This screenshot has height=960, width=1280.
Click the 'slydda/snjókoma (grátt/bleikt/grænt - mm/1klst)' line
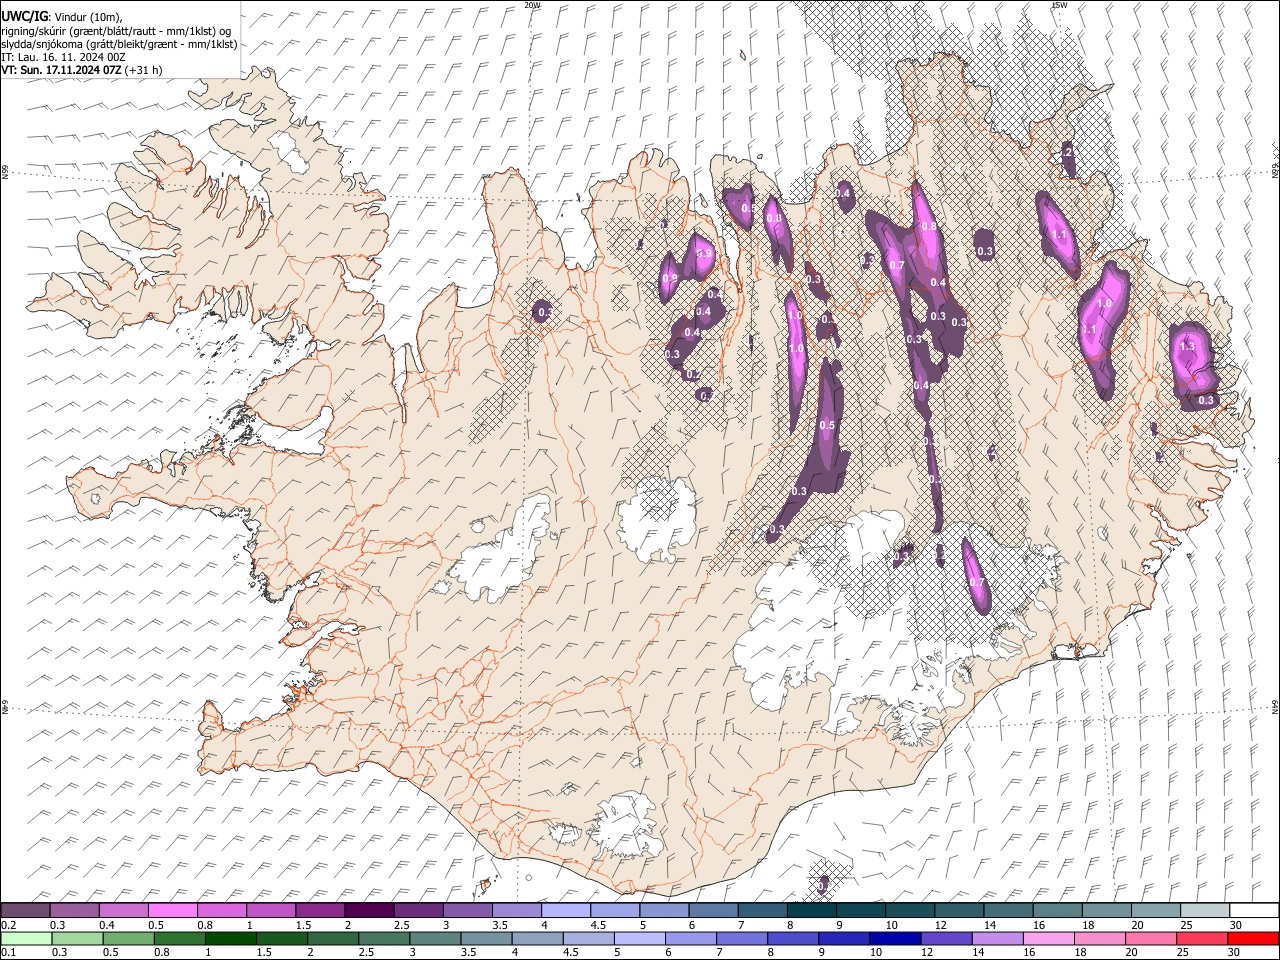click(x=119, y=44)
